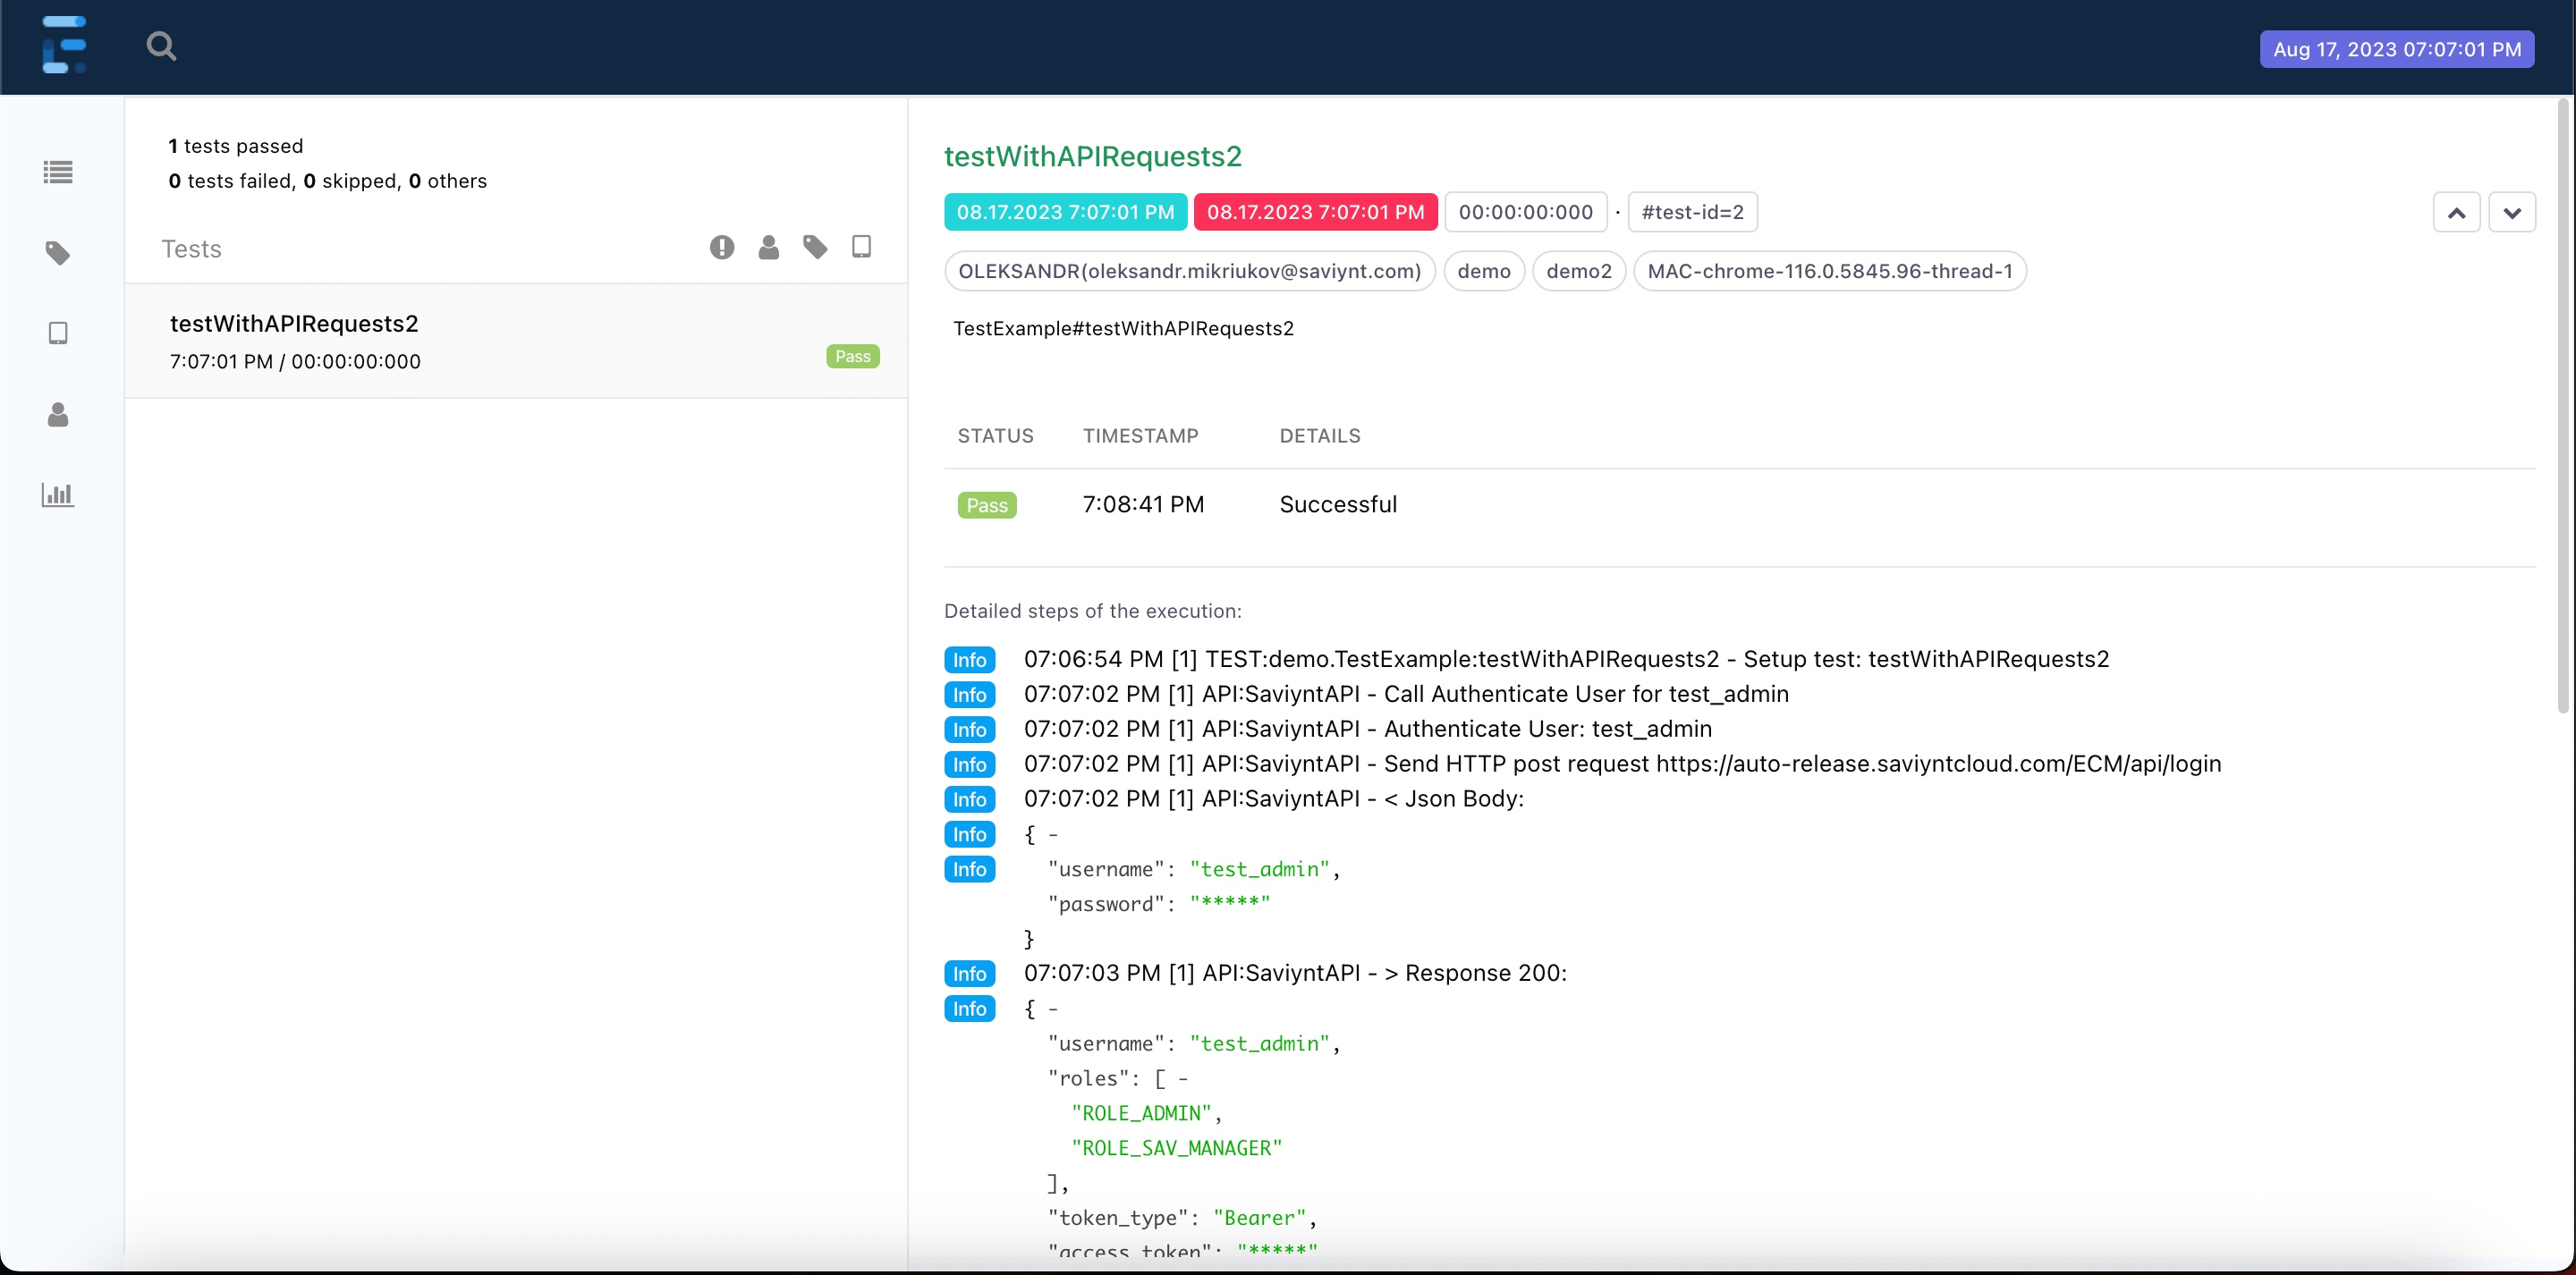Viewport: 2576px width, 1275px height.
Task: Click the Extent report logo
Action: coord(64,45)
